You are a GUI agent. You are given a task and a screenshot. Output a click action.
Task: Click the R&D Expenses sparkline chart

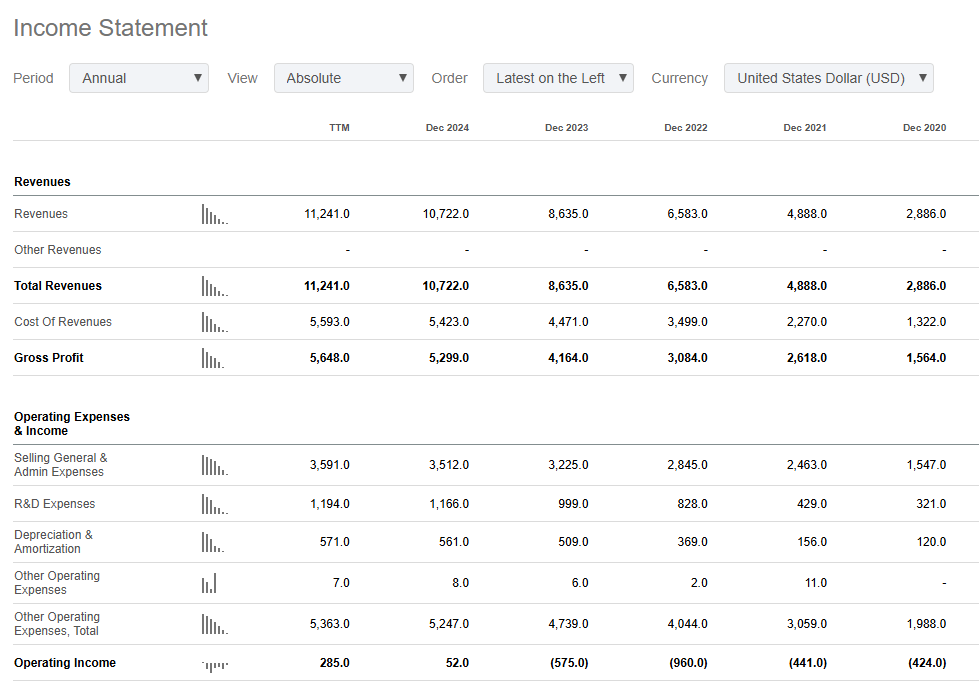214,504
